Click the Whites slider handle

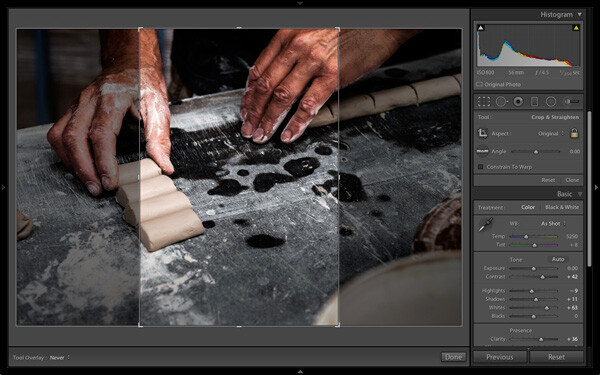(547, 308)
